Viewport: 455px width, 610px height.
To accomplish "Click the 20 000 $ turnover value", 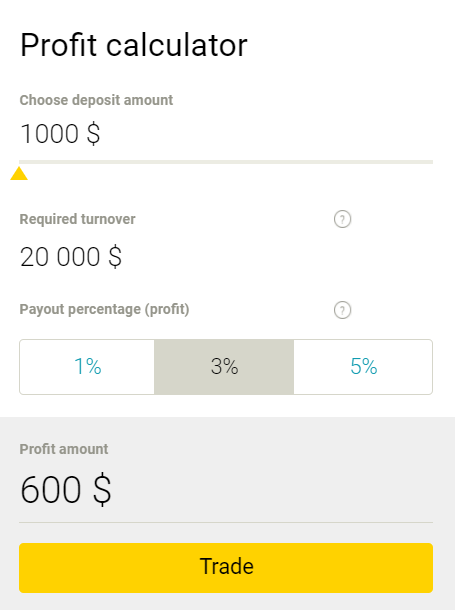I will tap(71, 257).
